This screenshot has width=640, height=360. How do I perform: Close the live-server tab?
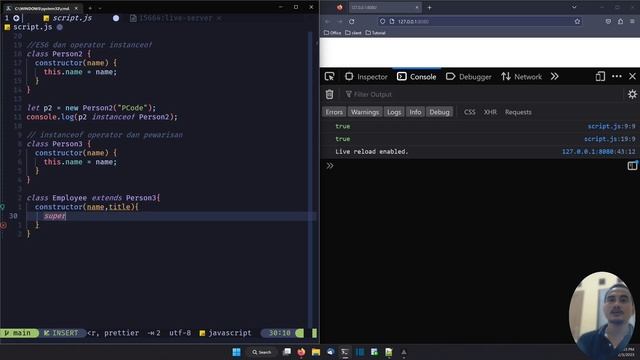point(219,18)
